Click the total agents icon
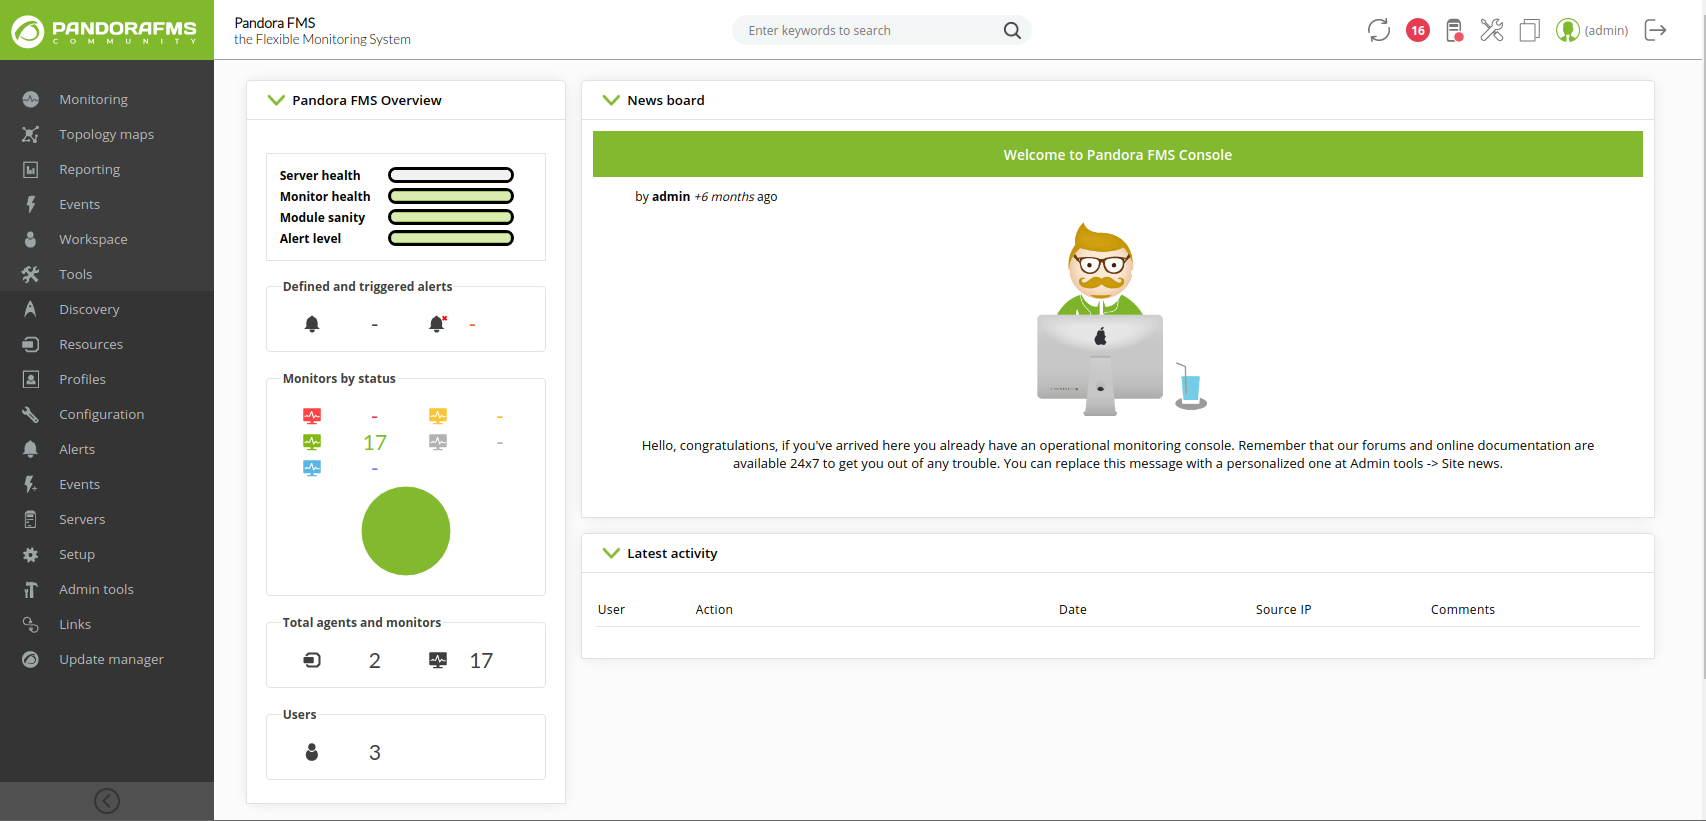Image resolution: width=1706 pixels, height=821 pixels. coord(312,660)
